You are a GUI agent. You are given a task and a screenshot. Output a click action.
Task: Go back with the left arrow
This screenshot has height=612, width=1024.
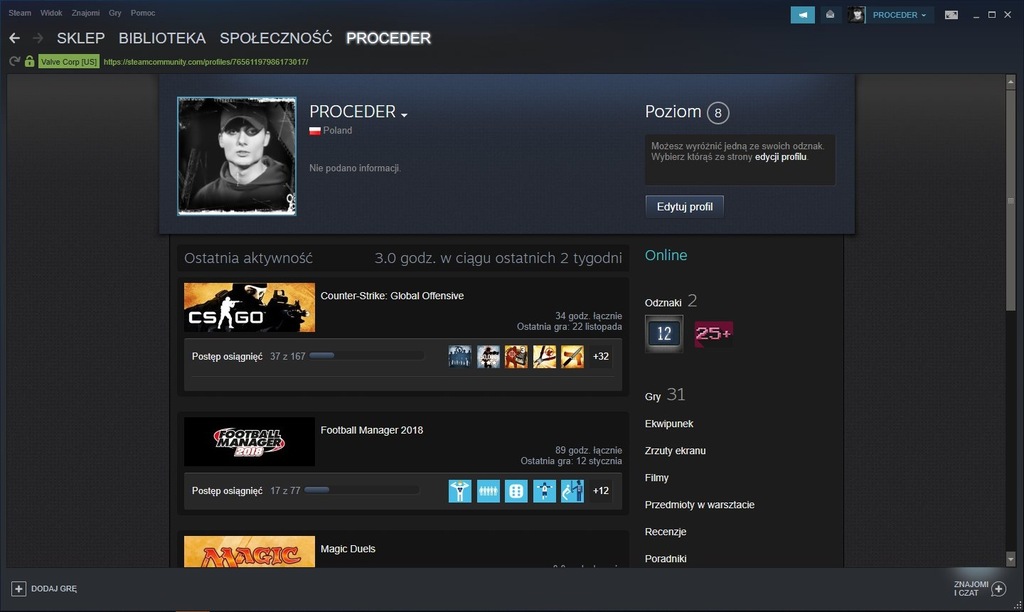pyautogui.click(x=14, y=39)
